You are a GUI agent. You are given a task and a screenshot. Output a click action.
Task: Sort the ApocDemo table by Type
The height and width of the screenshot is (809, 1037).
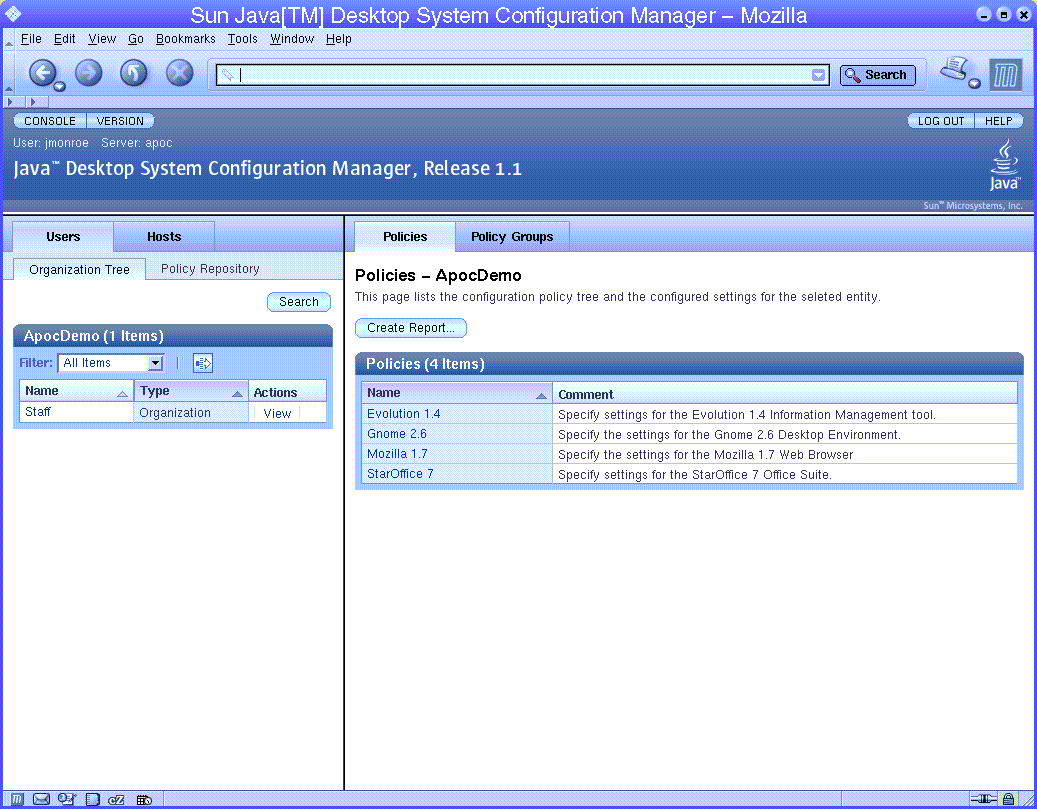click(190, 391)
